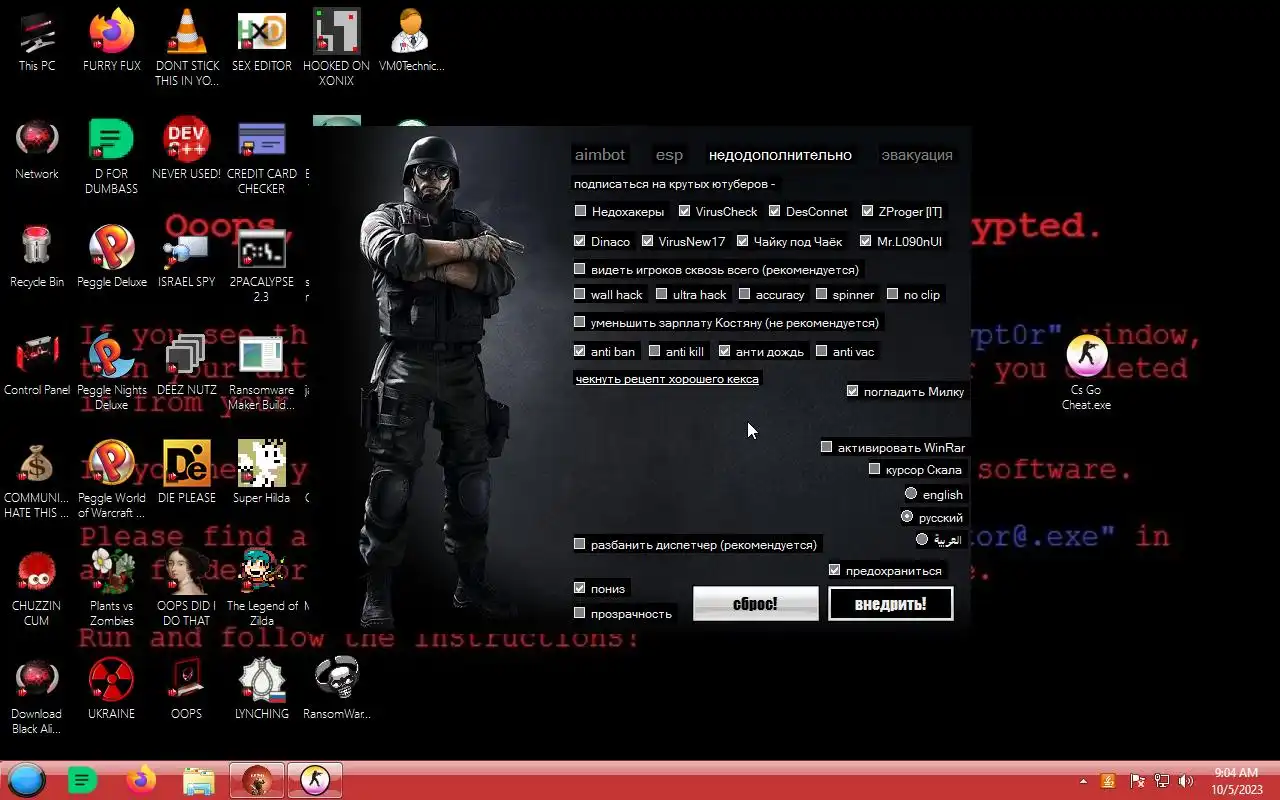Enable the anti vac checkbox
The height and width of the screenshot is (800, 1280).
pyautogui.click(x=821, y=351)
